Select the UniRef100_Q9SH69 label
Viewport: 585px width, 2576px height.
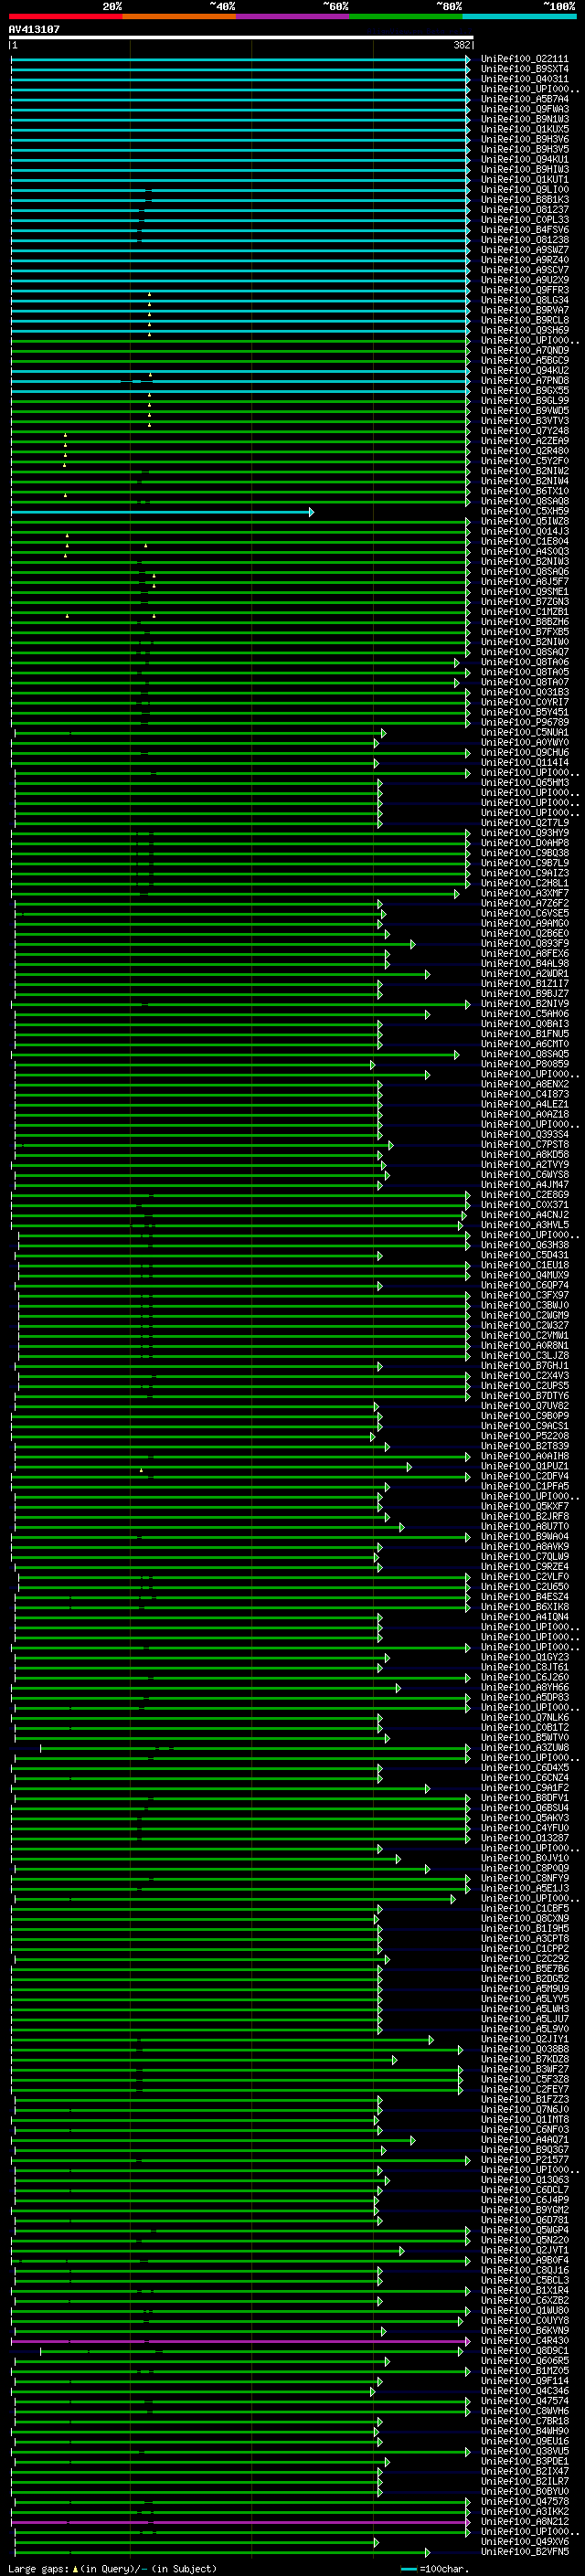[x=525, y=330]
